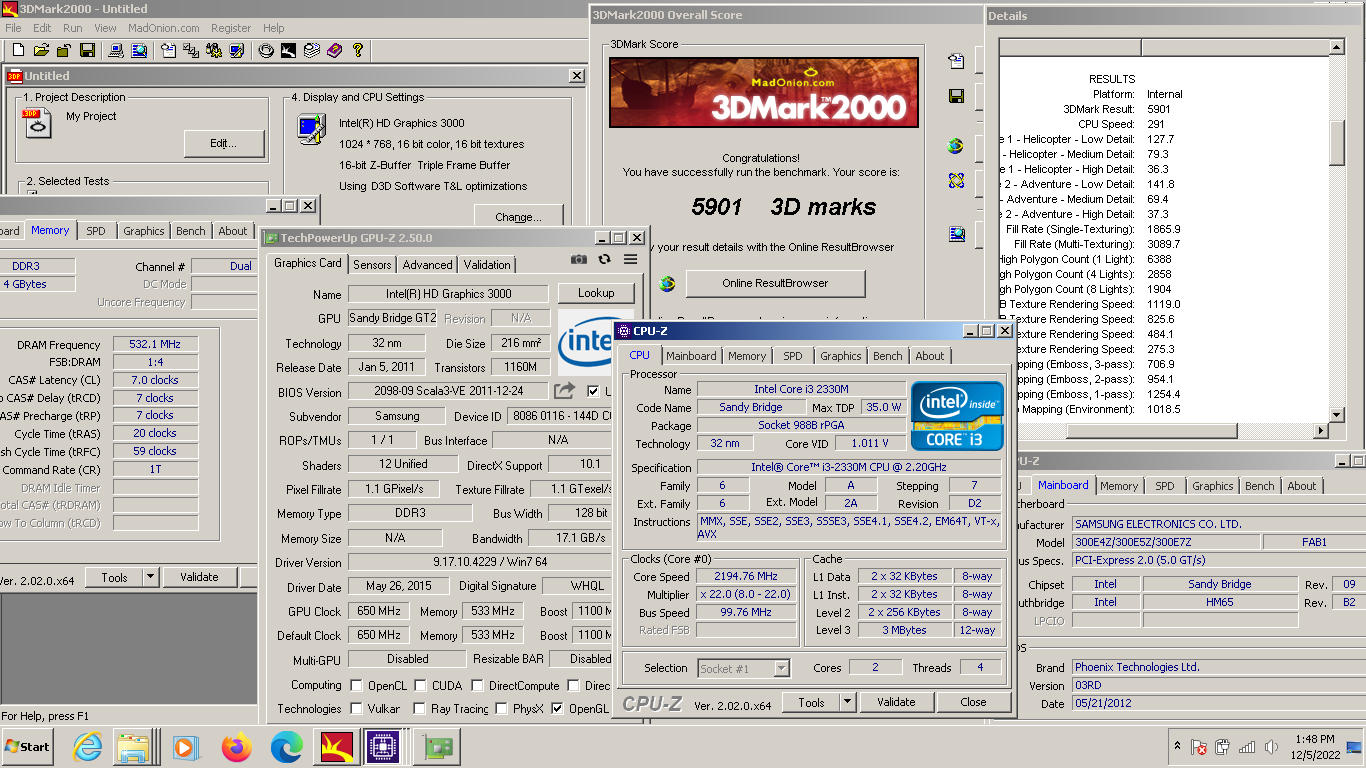Click the Change... button in Display settings
1366x768 pixels.
click(518, 217)
